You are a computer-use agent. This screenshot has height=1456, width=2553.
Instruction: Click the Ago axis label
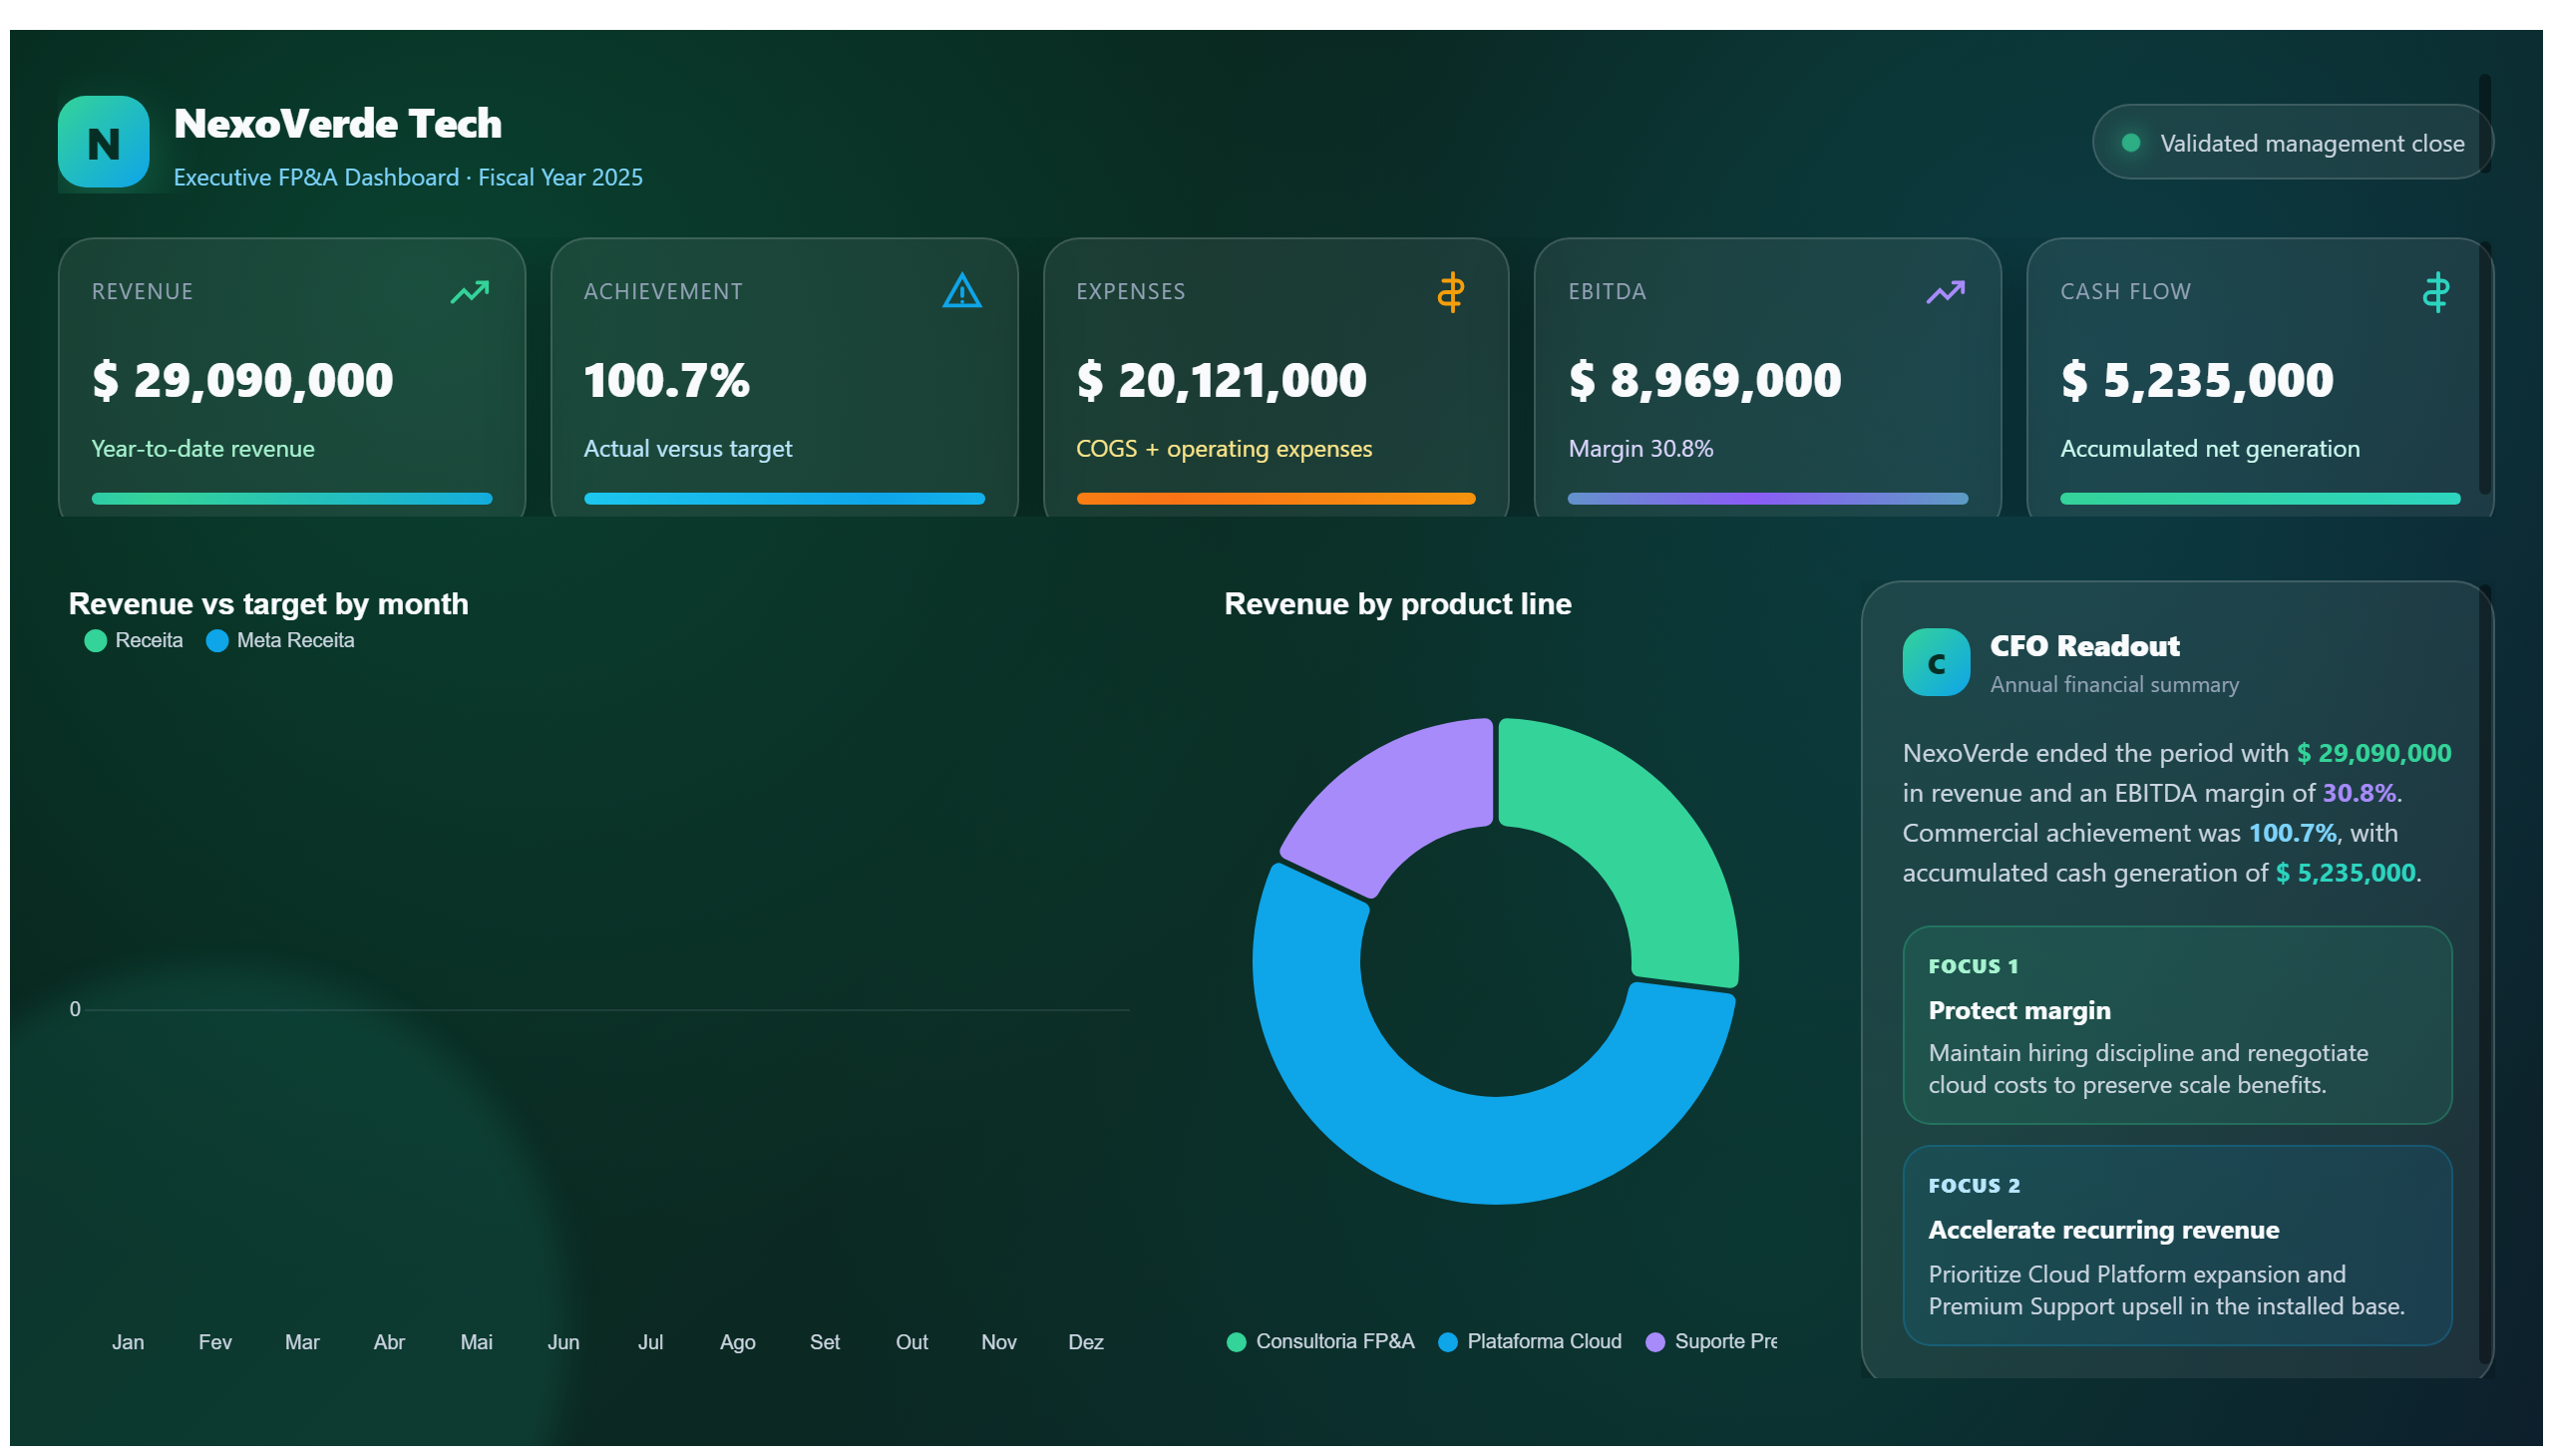click(x=737, y=1342)
